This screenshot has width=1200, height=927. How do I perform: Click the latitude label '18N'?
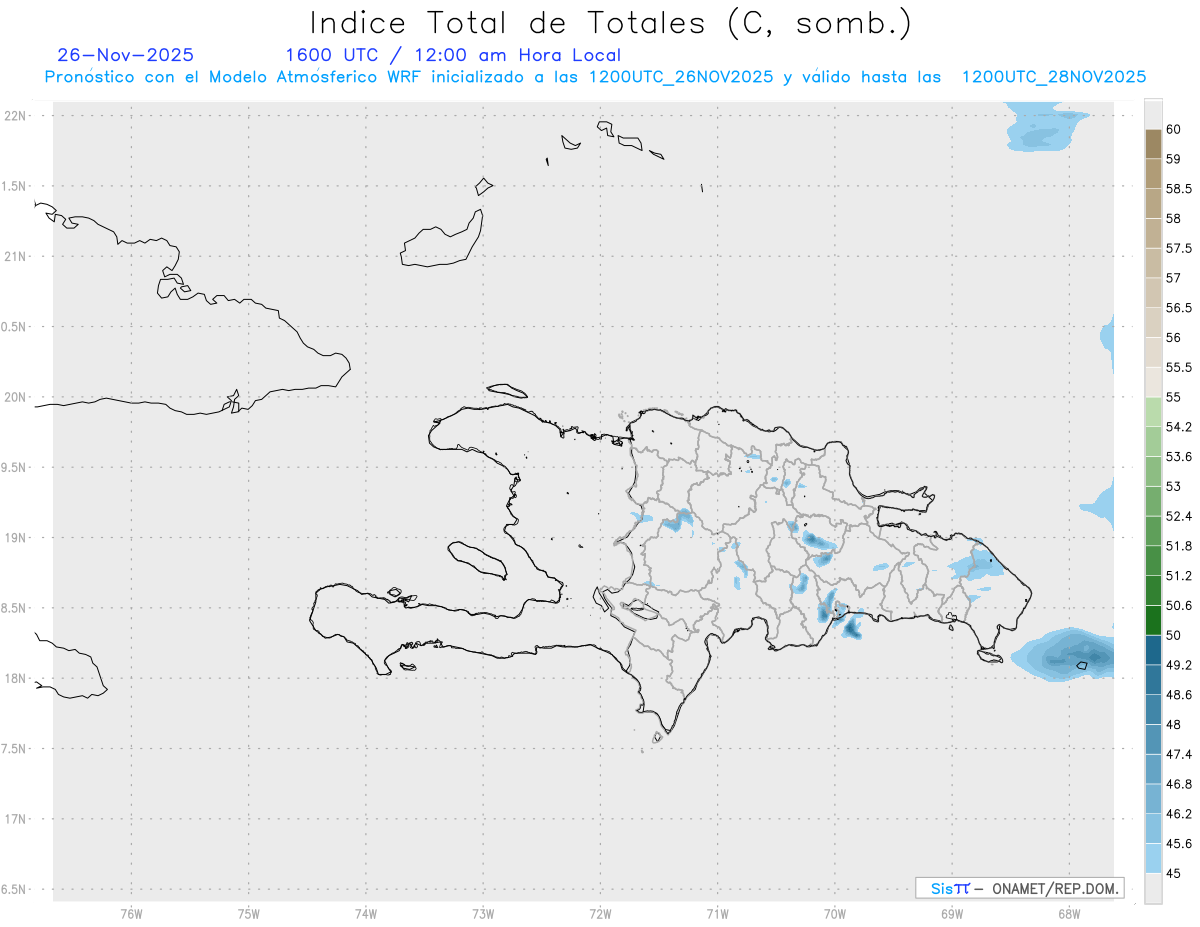click(x=16, y=679)
